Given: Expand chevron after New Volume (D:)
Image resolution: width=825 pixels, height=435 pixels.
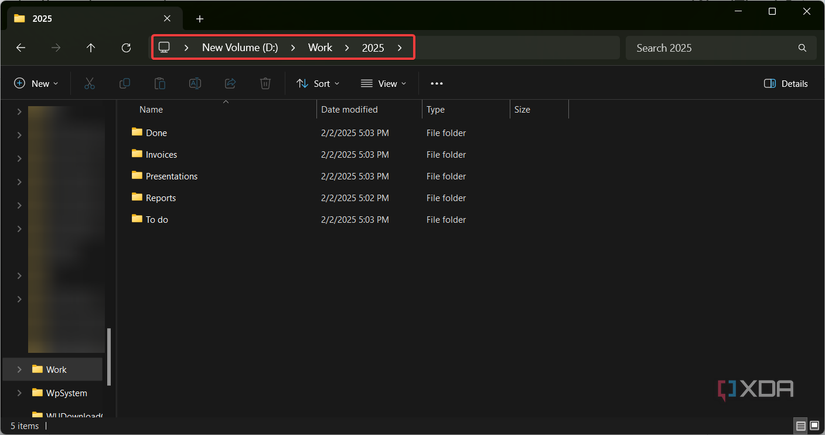Looking at the screenshot, I should [x=293, y=48].
